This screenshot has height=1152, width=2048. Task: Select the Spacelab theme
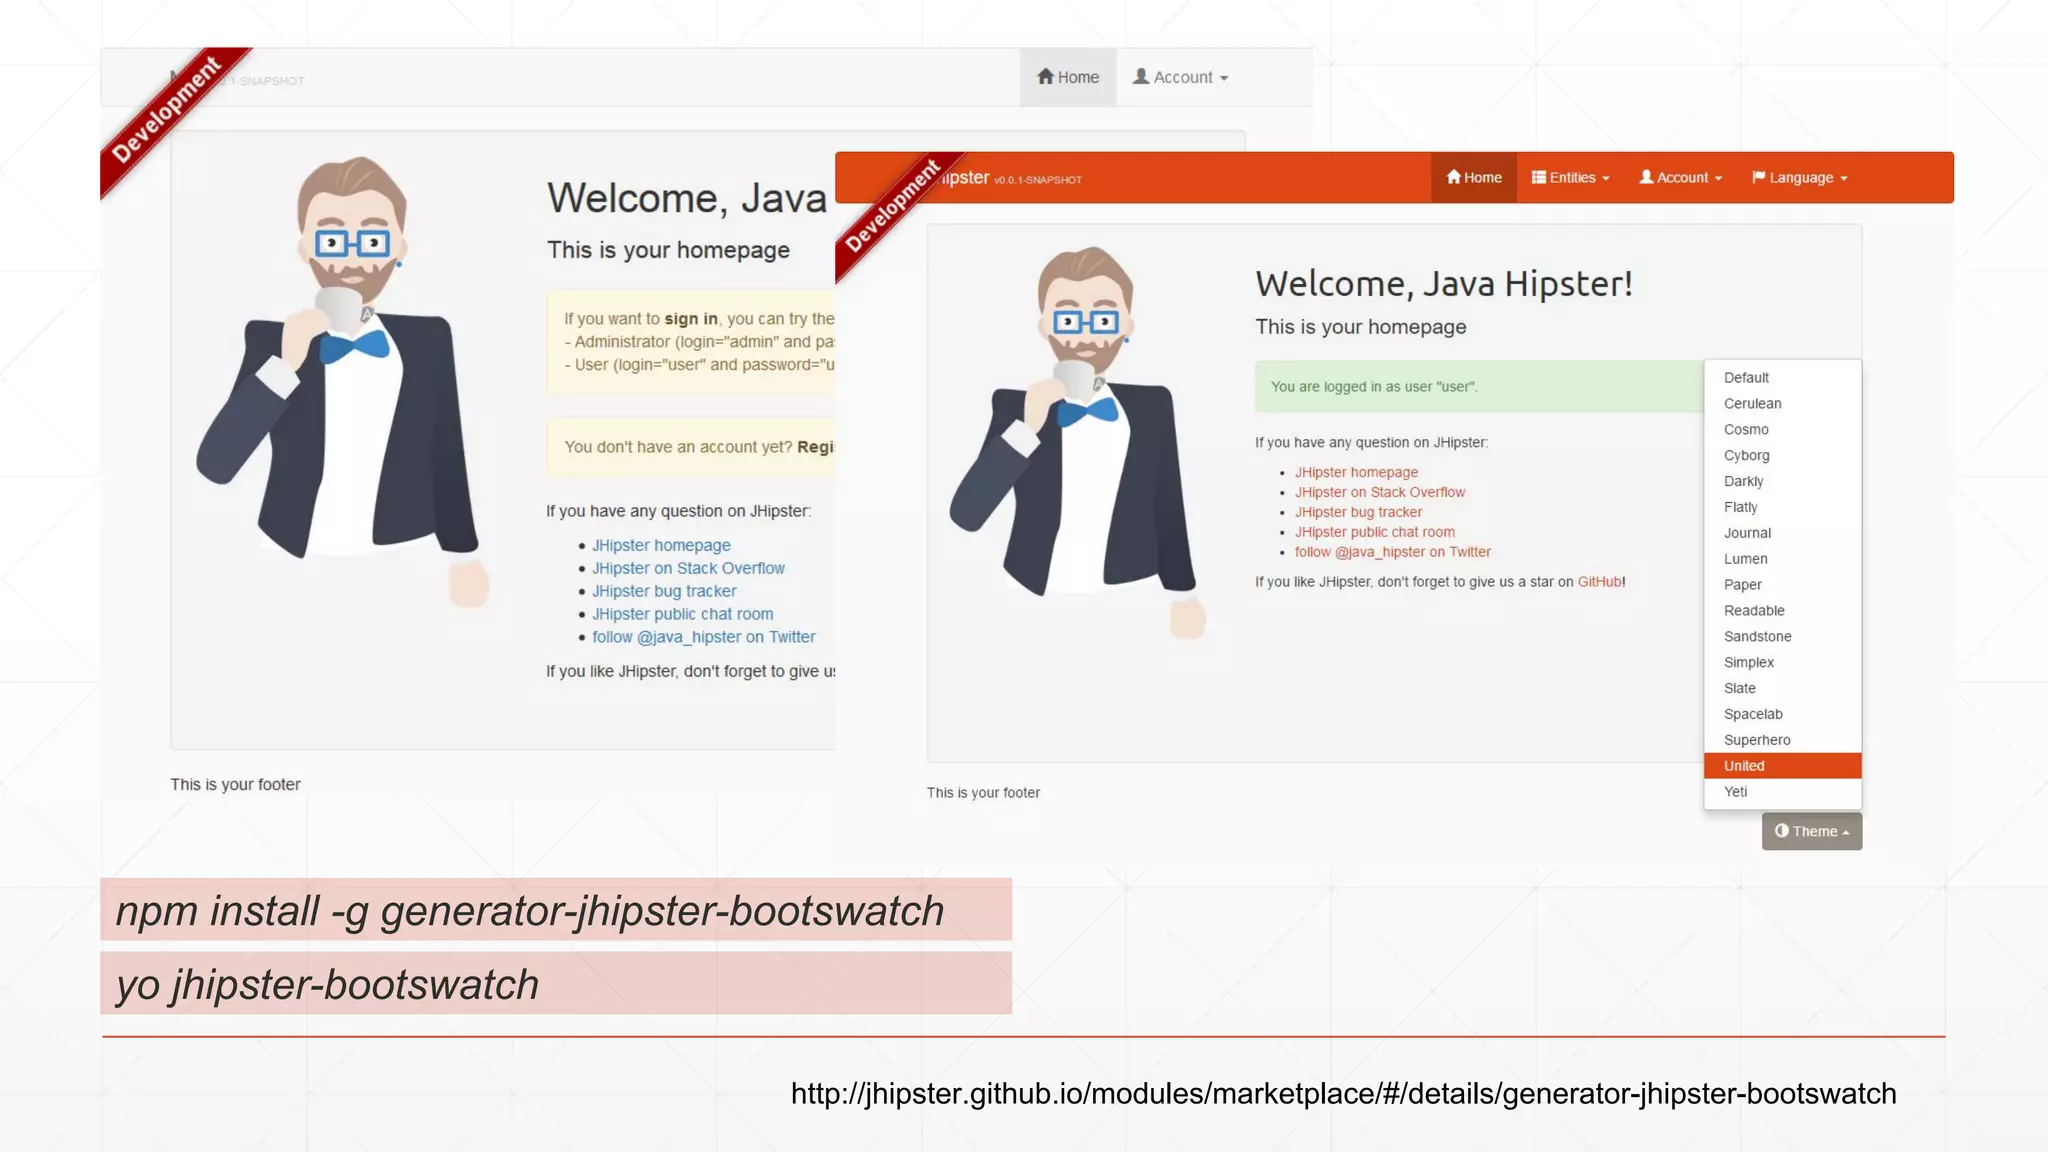[1782, 714]
